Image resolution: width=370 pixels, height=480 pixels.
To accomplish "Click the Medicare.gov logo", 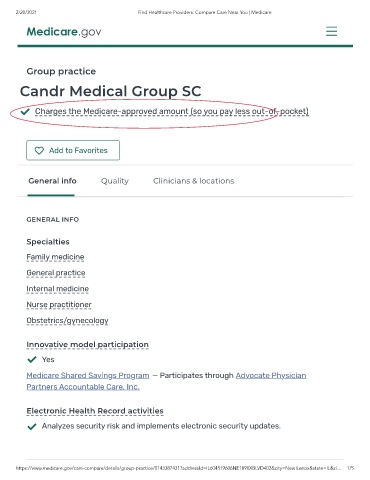I will point(64,32).
